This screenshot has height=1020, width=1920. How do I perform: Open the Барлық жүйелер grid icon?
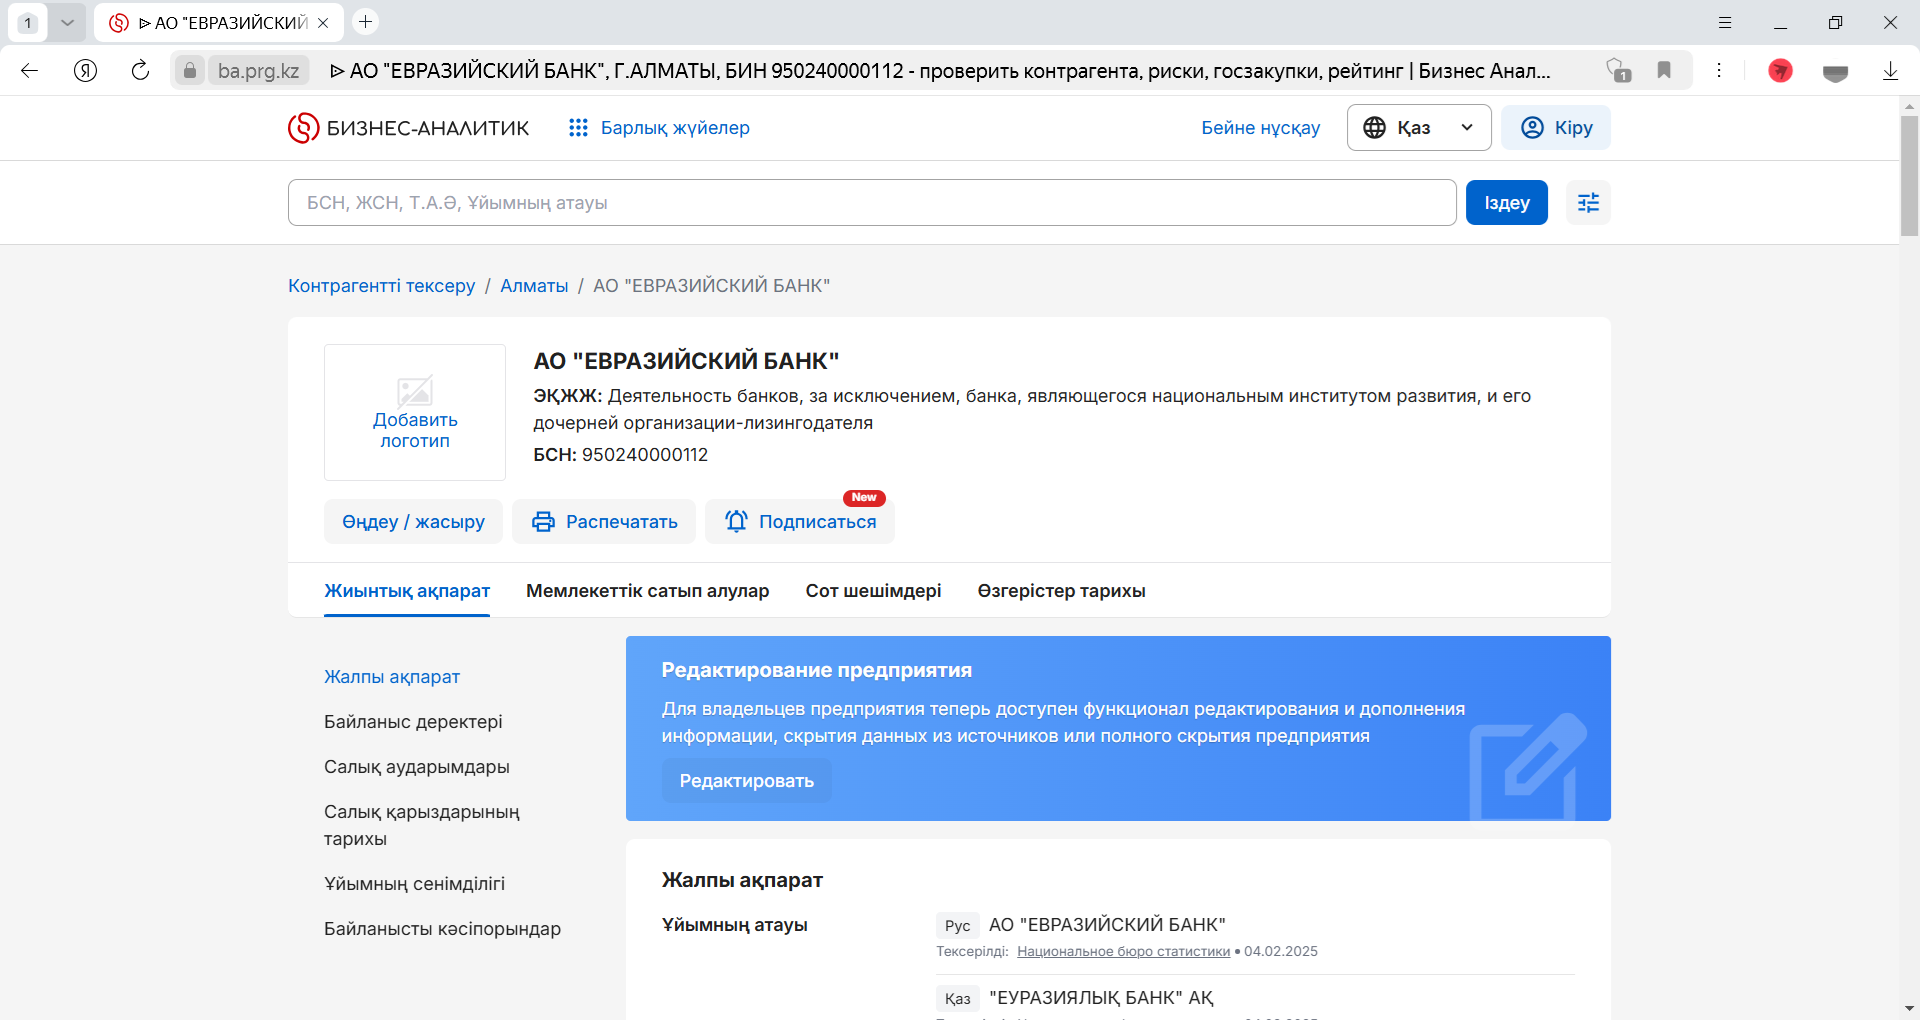pos(578,128)
